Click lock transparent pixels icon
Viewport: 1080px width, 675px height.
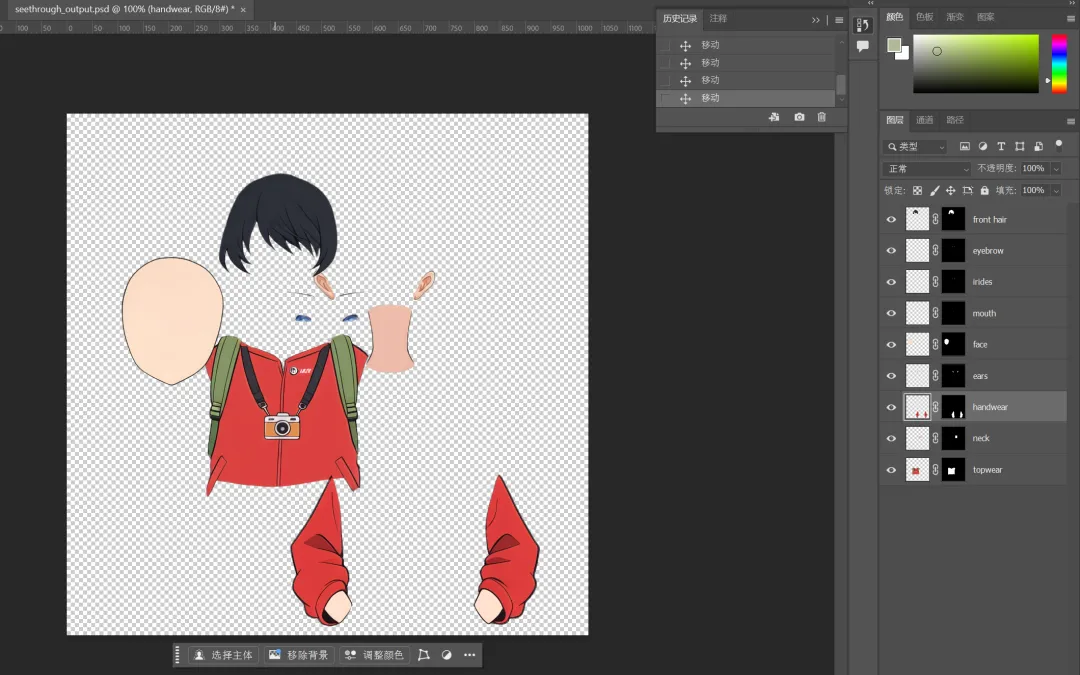coord(917,190)
